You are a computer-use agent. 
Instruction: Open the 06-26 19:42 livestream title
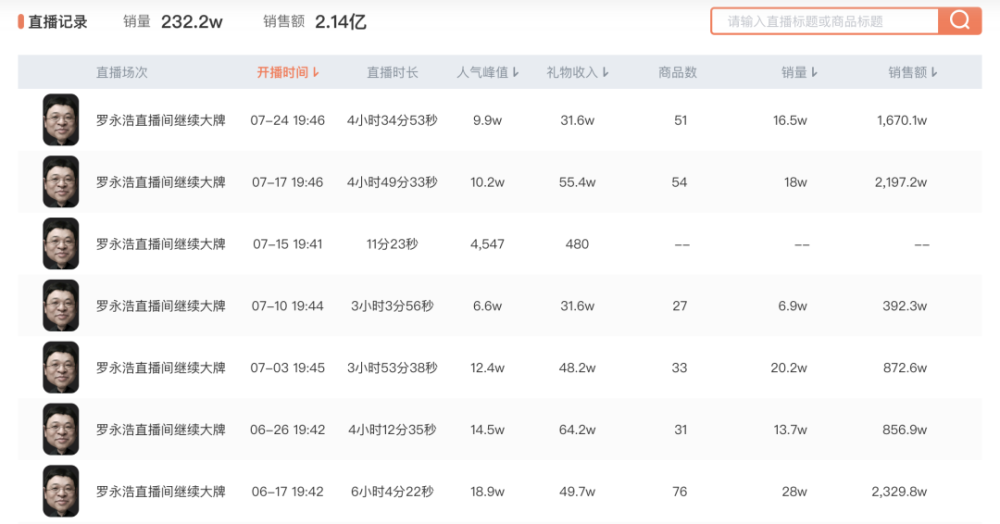pos(161,430)
